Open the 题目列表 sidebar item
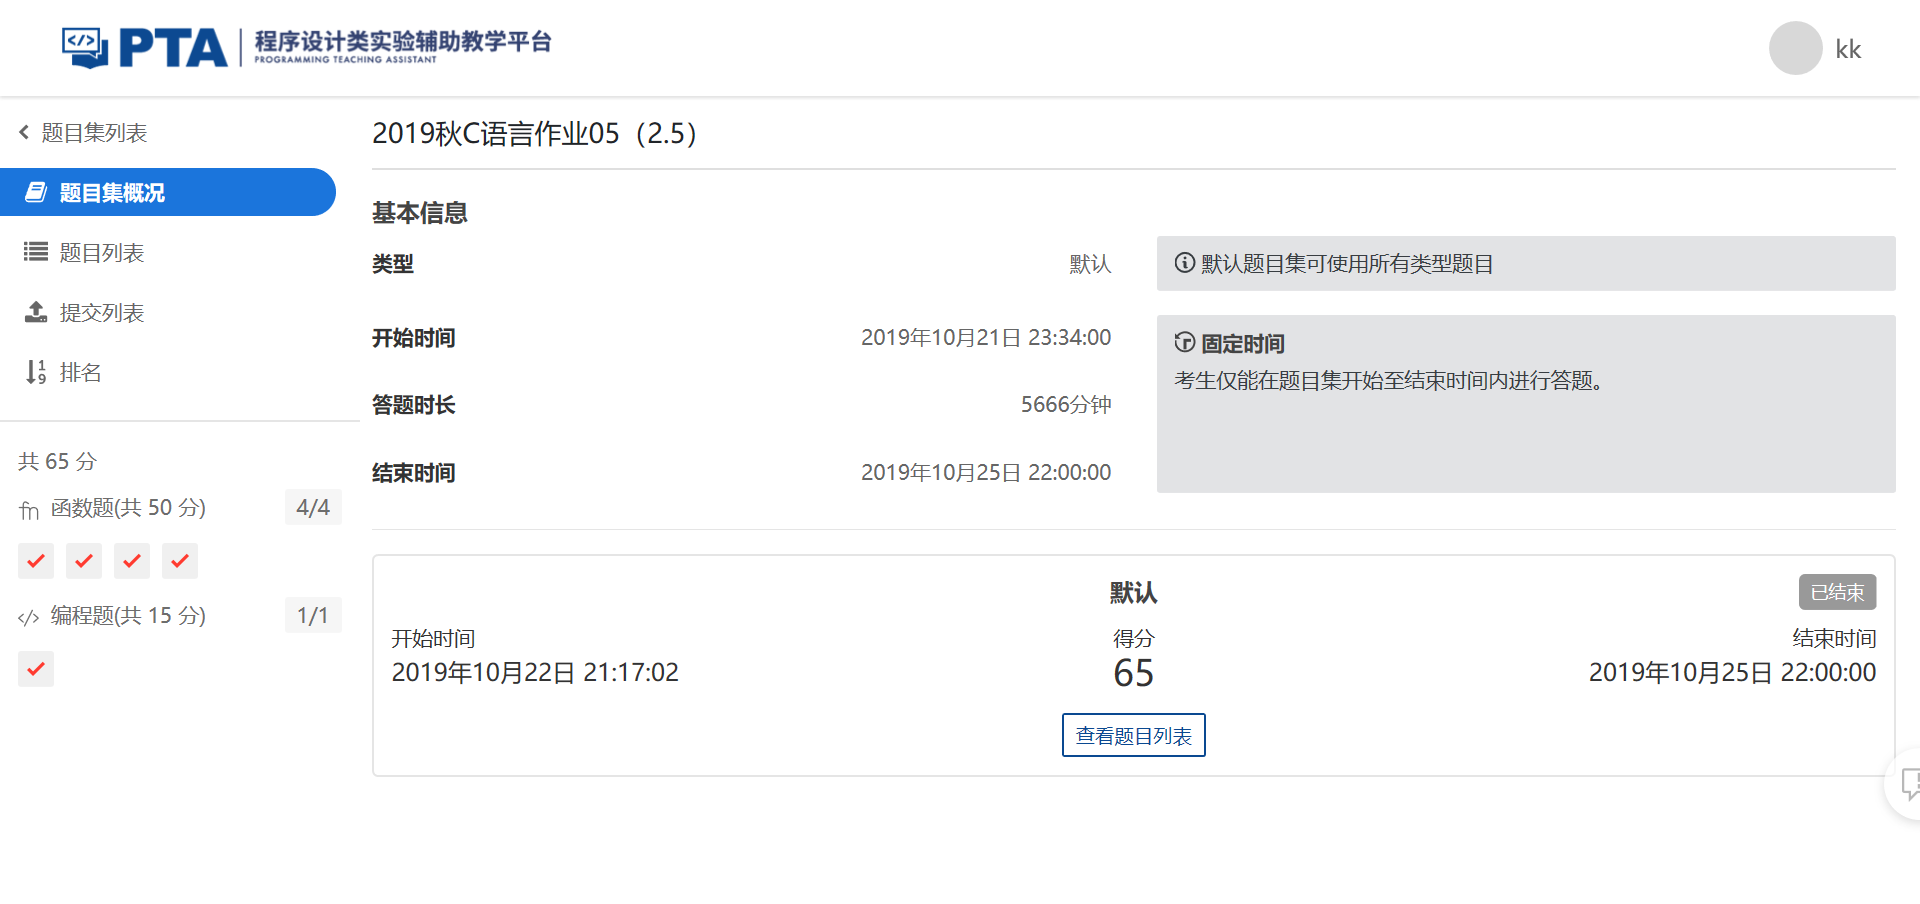1920x904 pixels. [101, 253]
